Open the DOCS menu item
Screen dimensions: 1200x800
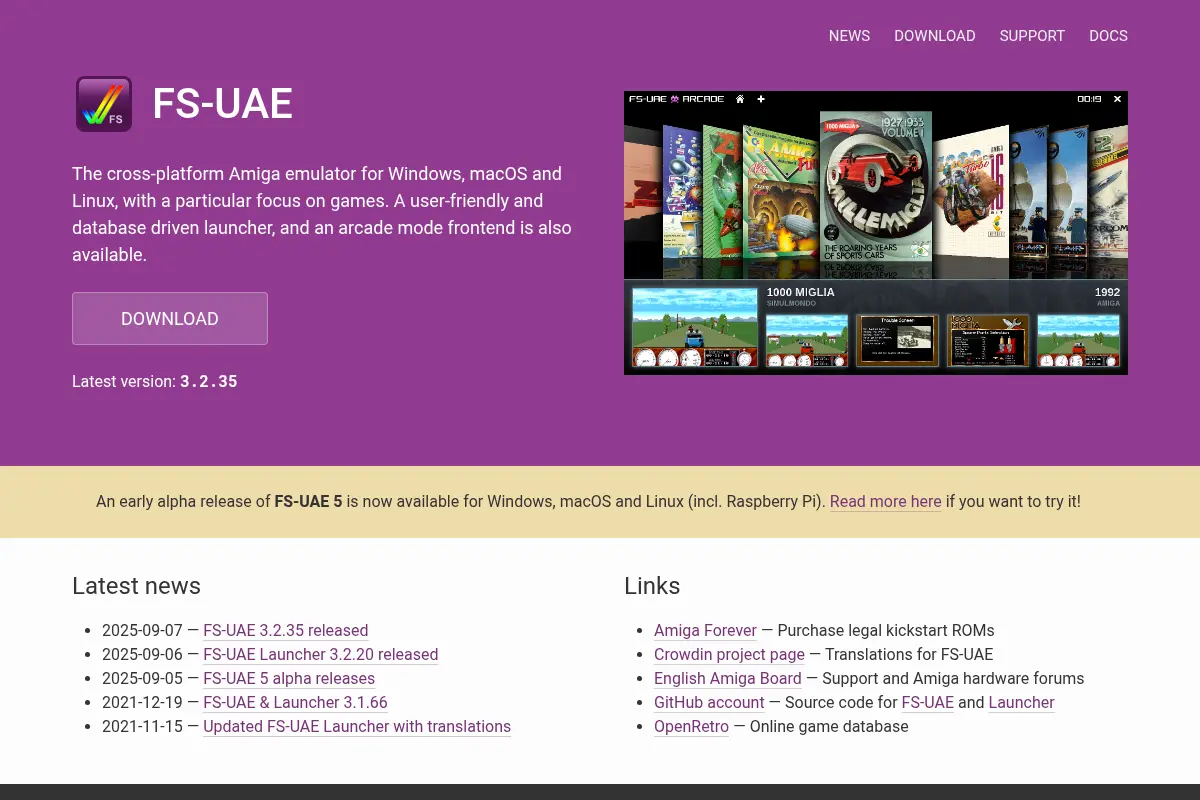(x=1108, y=36)
